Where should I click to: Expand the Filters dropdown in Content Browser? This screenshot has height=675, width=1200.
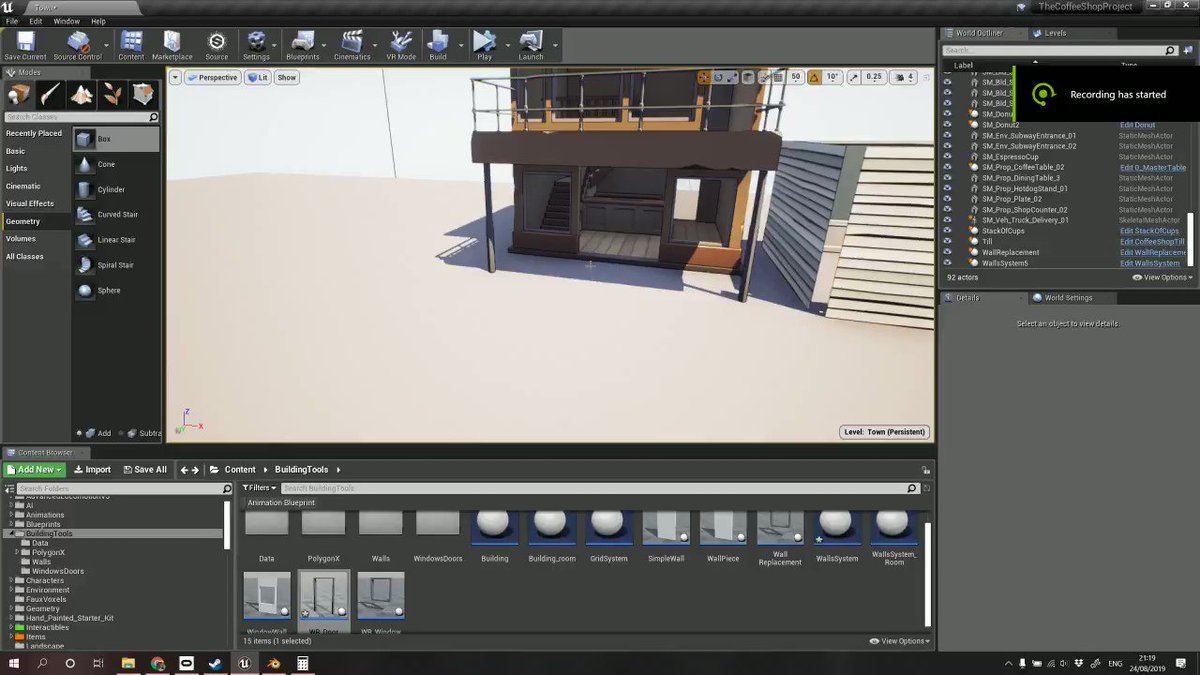click(x=260, y=488)
